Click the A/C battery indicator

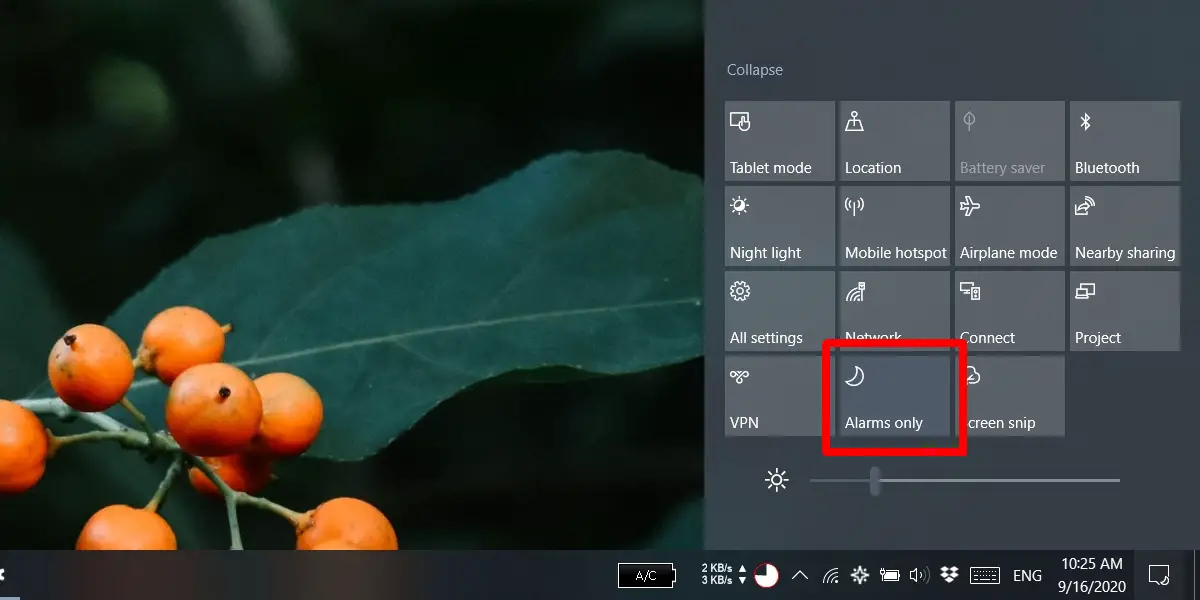pos(647,575)
